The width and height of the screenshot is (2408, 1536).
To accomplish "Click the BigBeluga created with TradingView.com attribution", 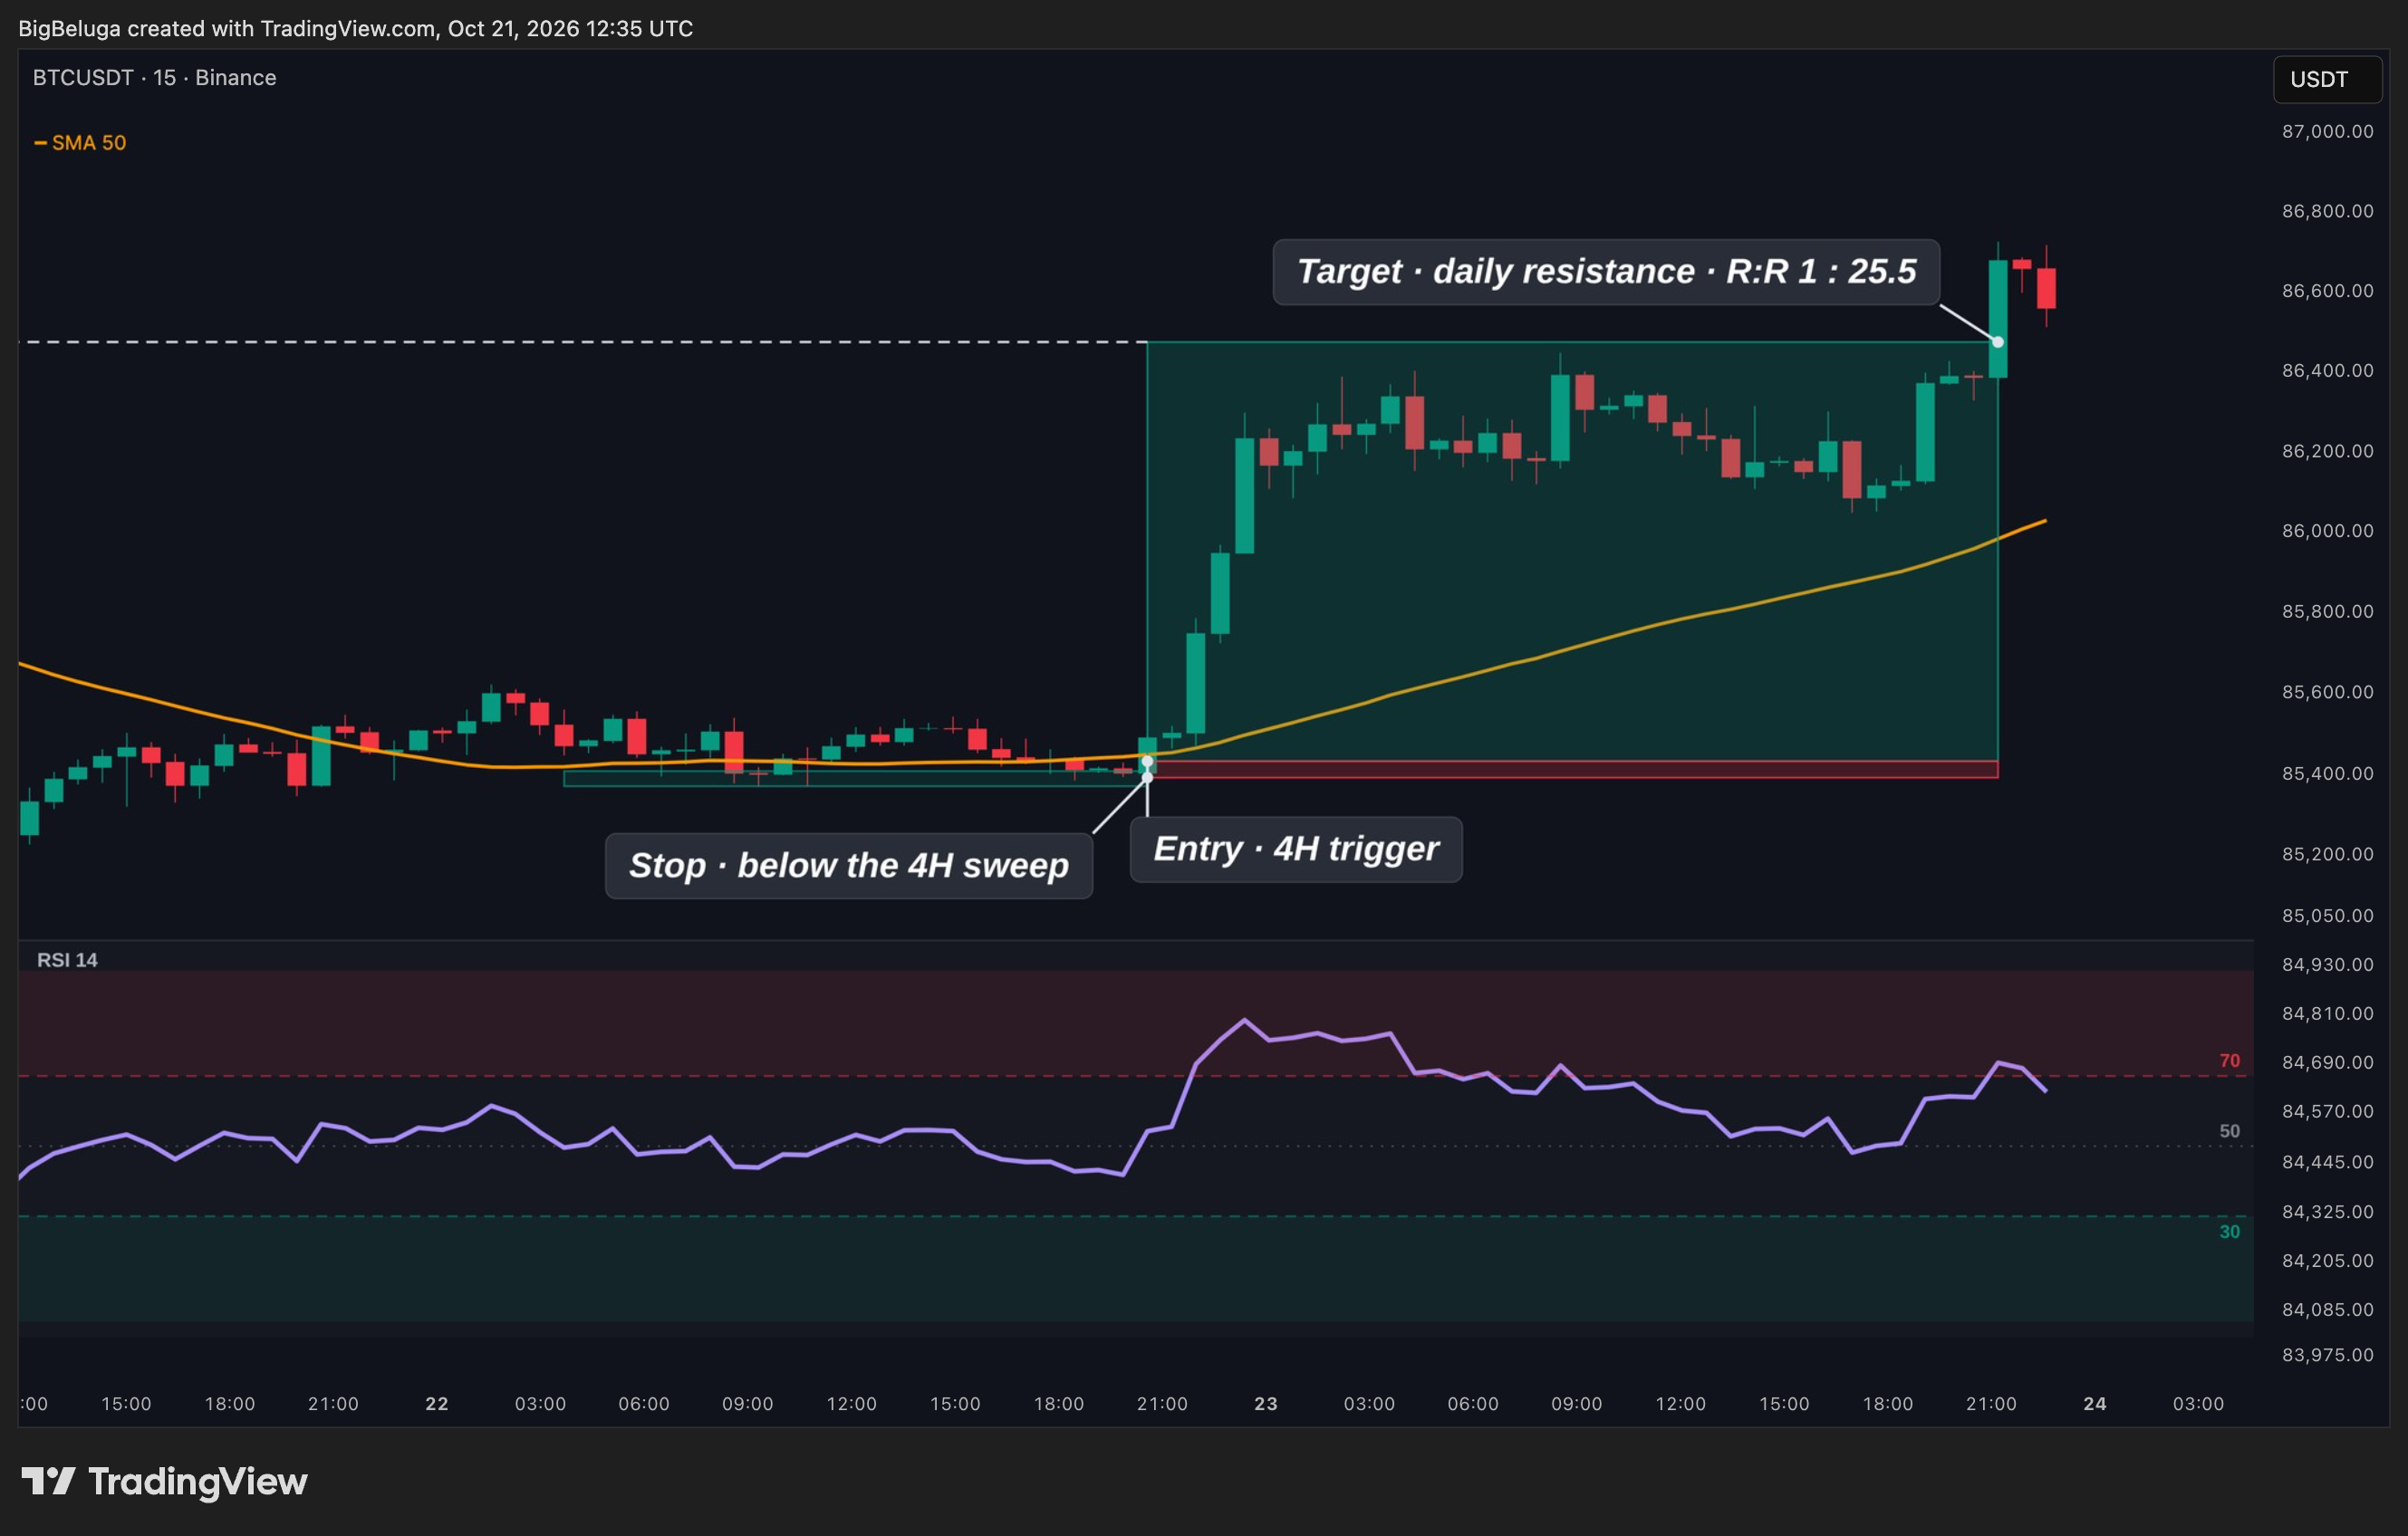I will pyautogui.click(x=355, y=28).
